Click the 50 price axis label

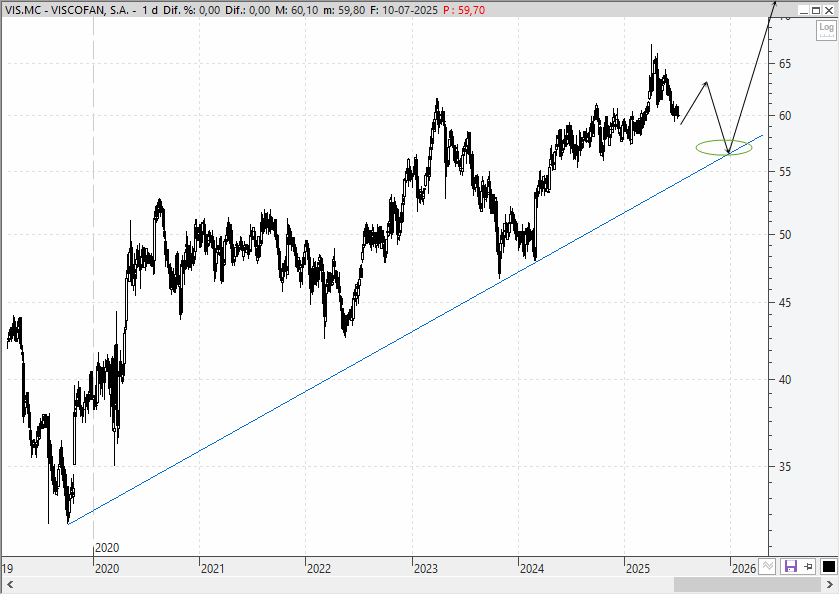785,235
